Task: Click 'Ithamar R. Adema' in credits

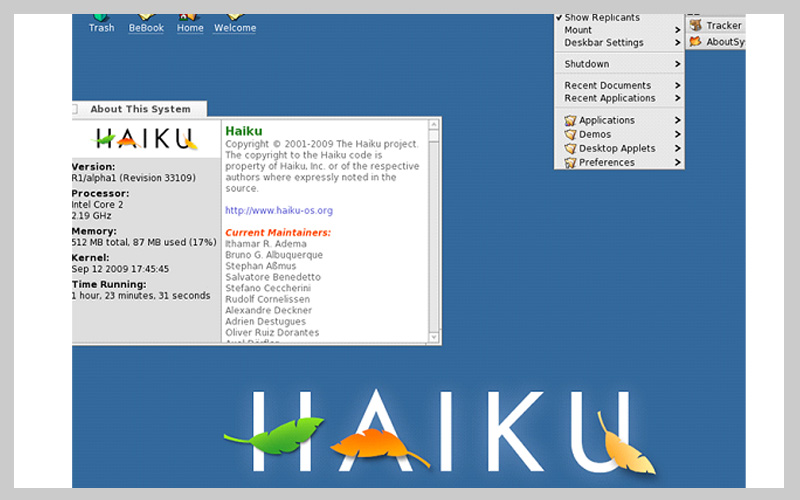Action: click(266, 244)
